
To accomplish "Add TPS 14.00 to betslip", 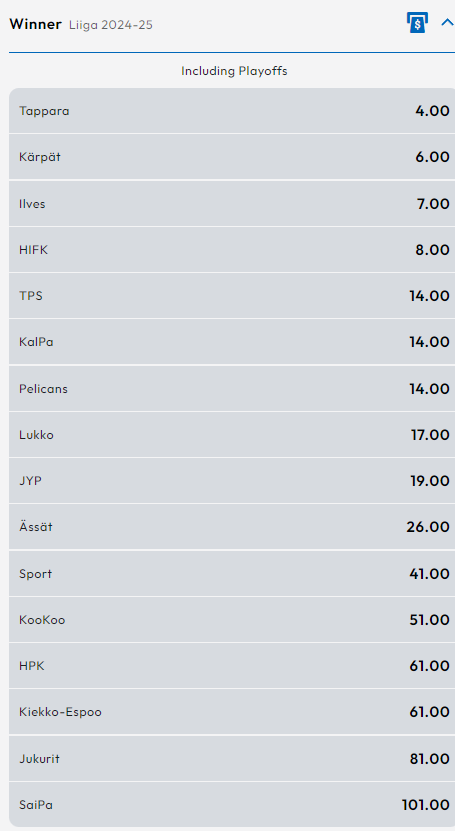I will (x=232, y=296).
